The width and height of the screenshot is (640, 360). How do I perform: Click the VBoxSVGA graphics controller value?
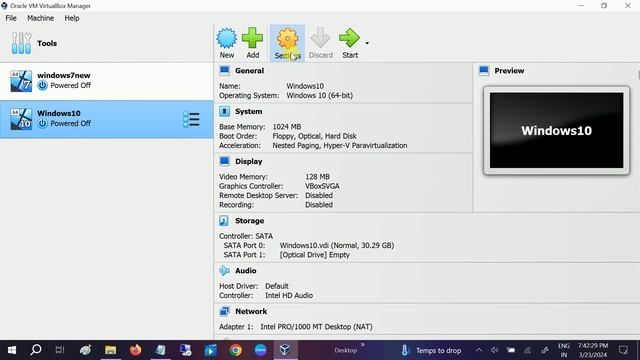point(322,186)
